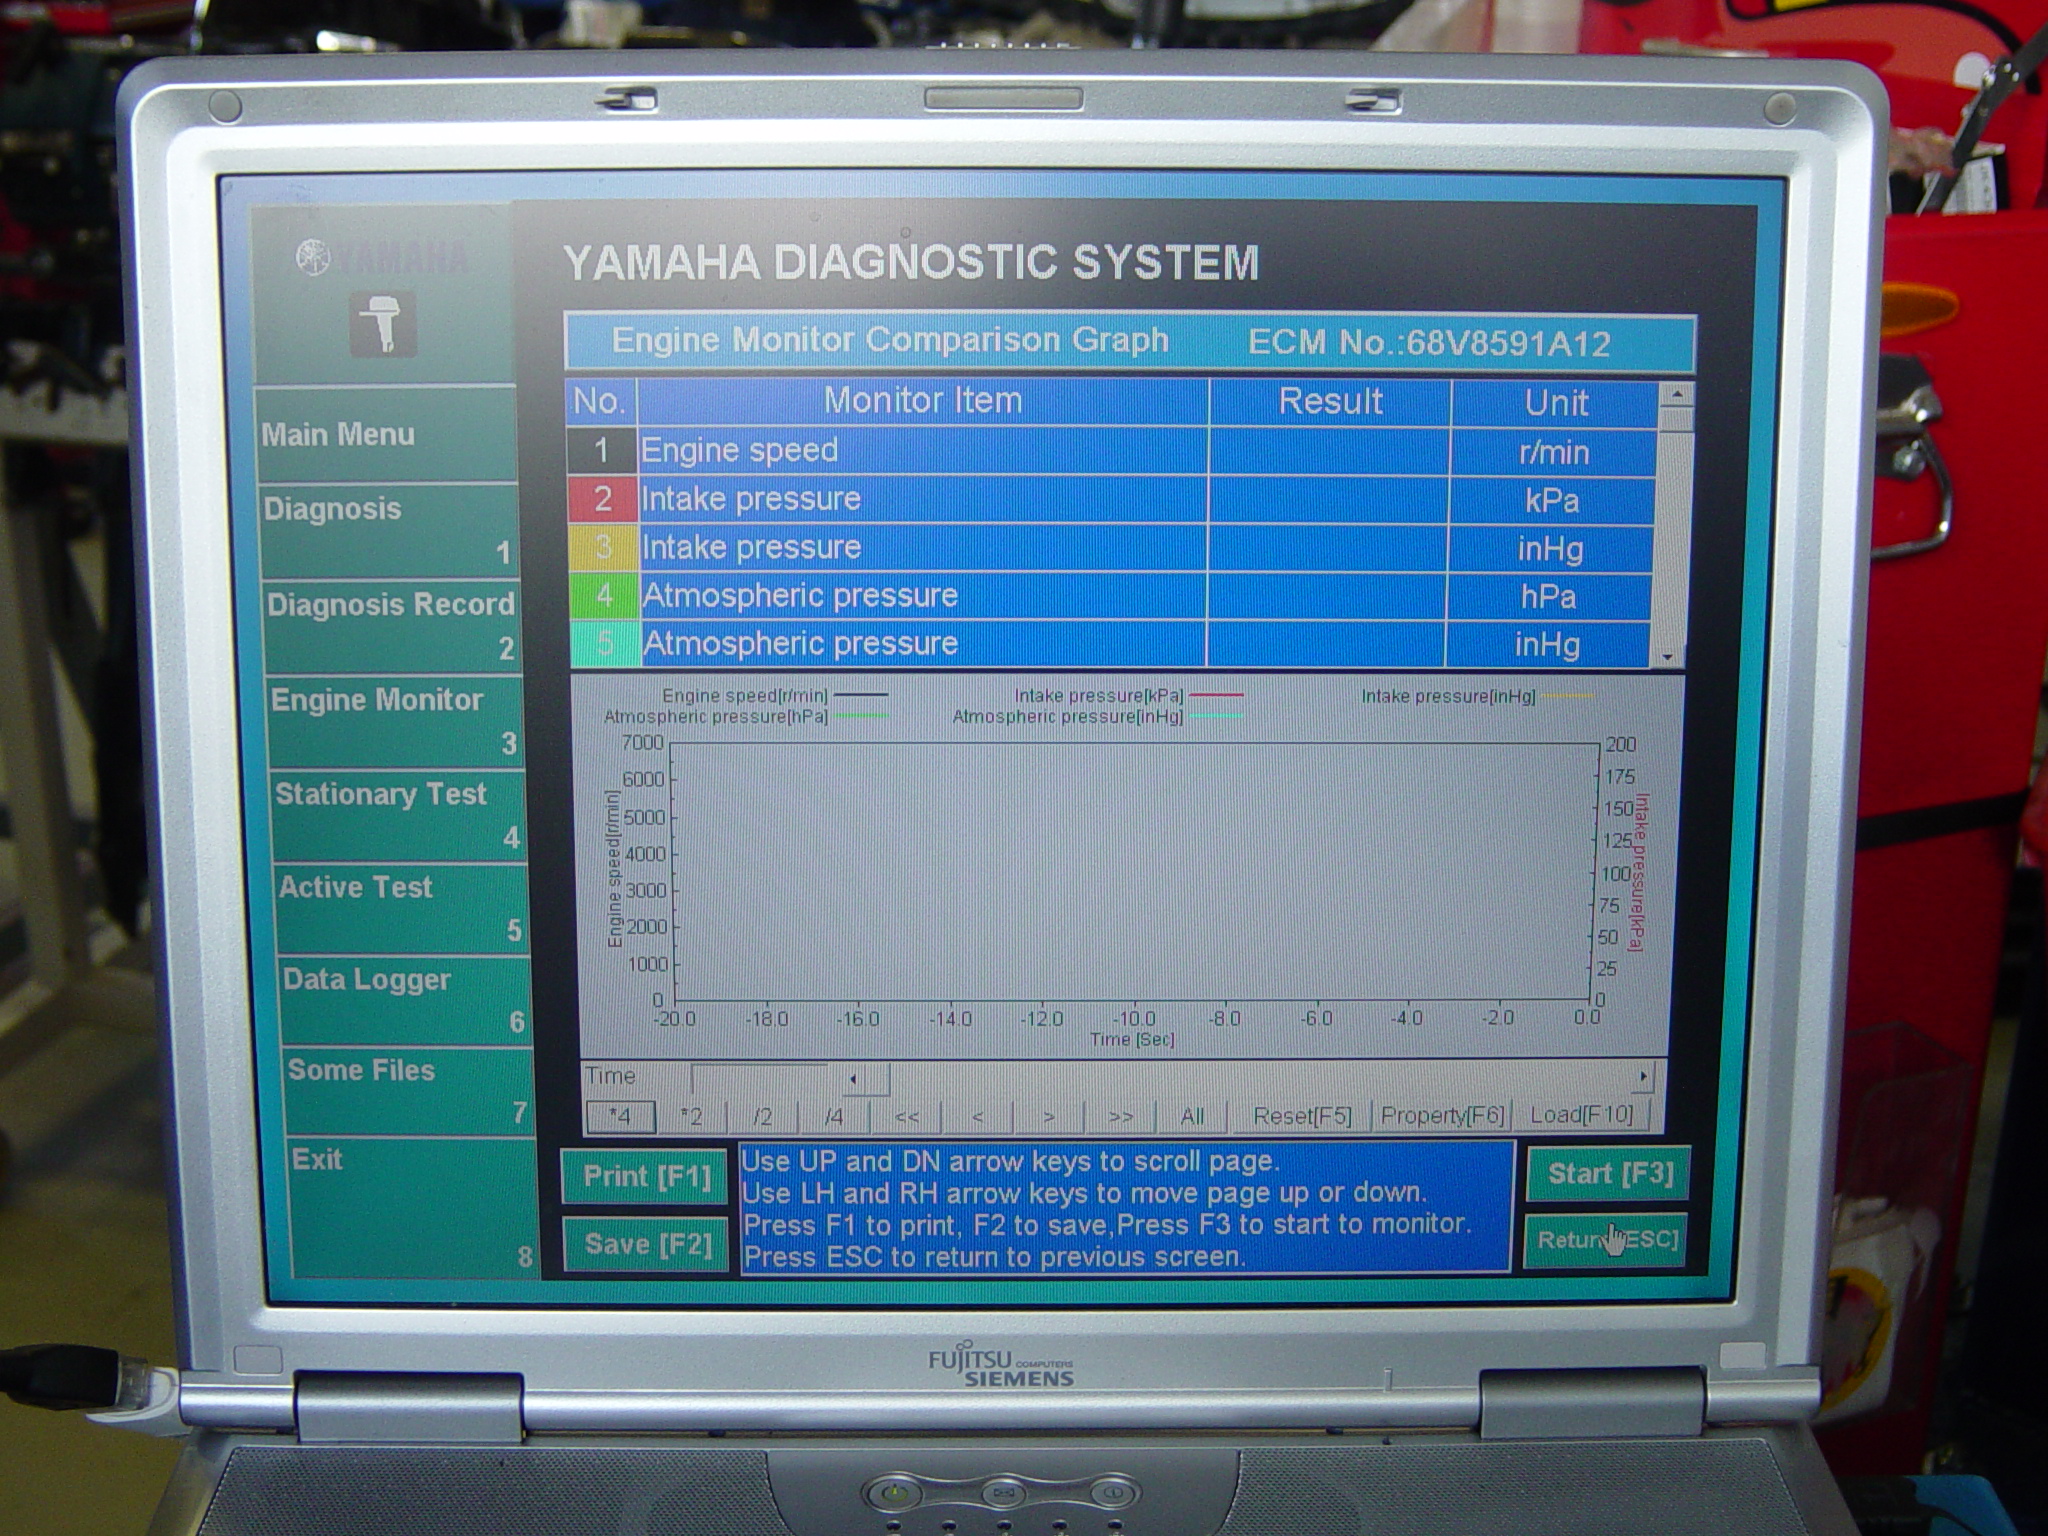The height and width of the screenshot is (1536, 2048).
Task: Select the /4 time zoom button
Action: click(x=834, y=1116)
